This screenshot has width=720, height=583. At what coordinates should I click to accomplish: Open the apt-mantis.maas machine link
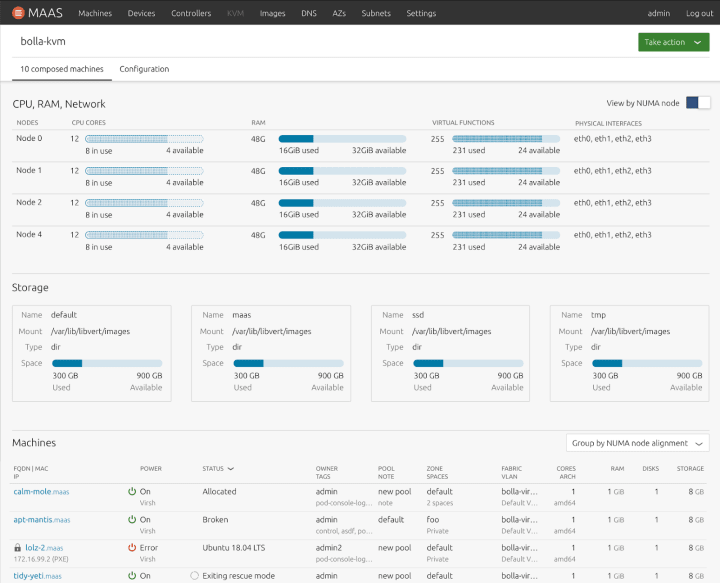pyautogui.click(x=42, y=520)
